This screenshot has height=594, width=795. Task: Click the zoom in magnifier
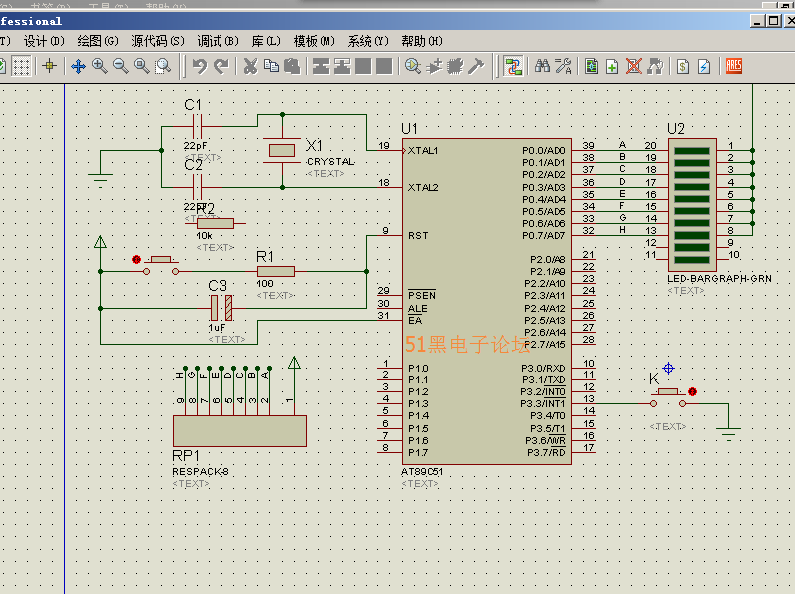[x=99, y=66]
